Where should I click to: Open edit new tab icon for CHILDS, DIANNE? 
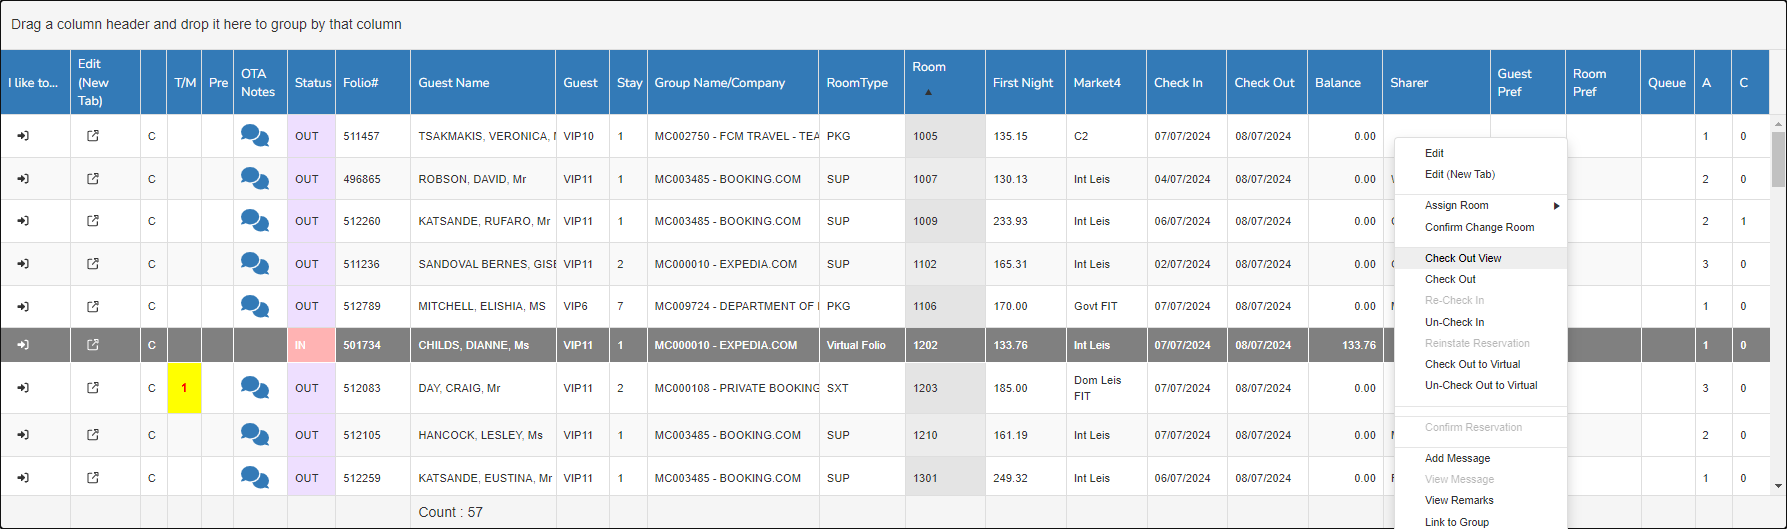(x=93, y=345)
